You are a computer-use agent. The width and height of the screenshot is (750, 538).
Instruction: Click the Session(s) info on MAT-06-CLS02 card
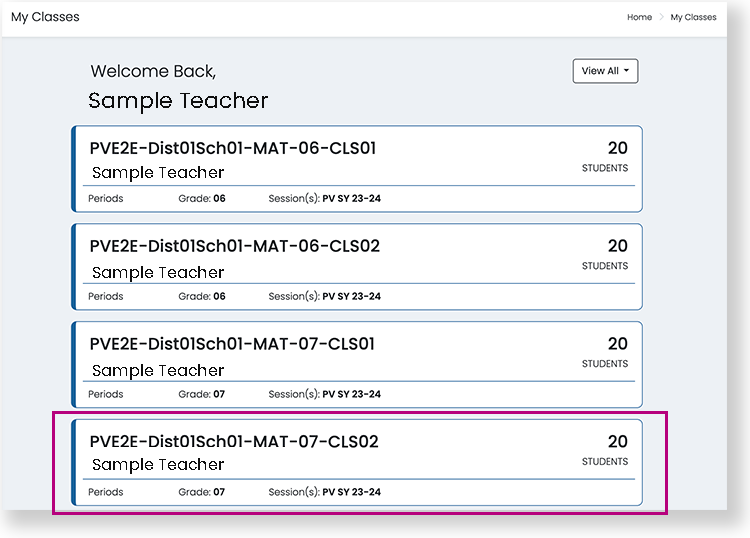click(x=324, y=296)
